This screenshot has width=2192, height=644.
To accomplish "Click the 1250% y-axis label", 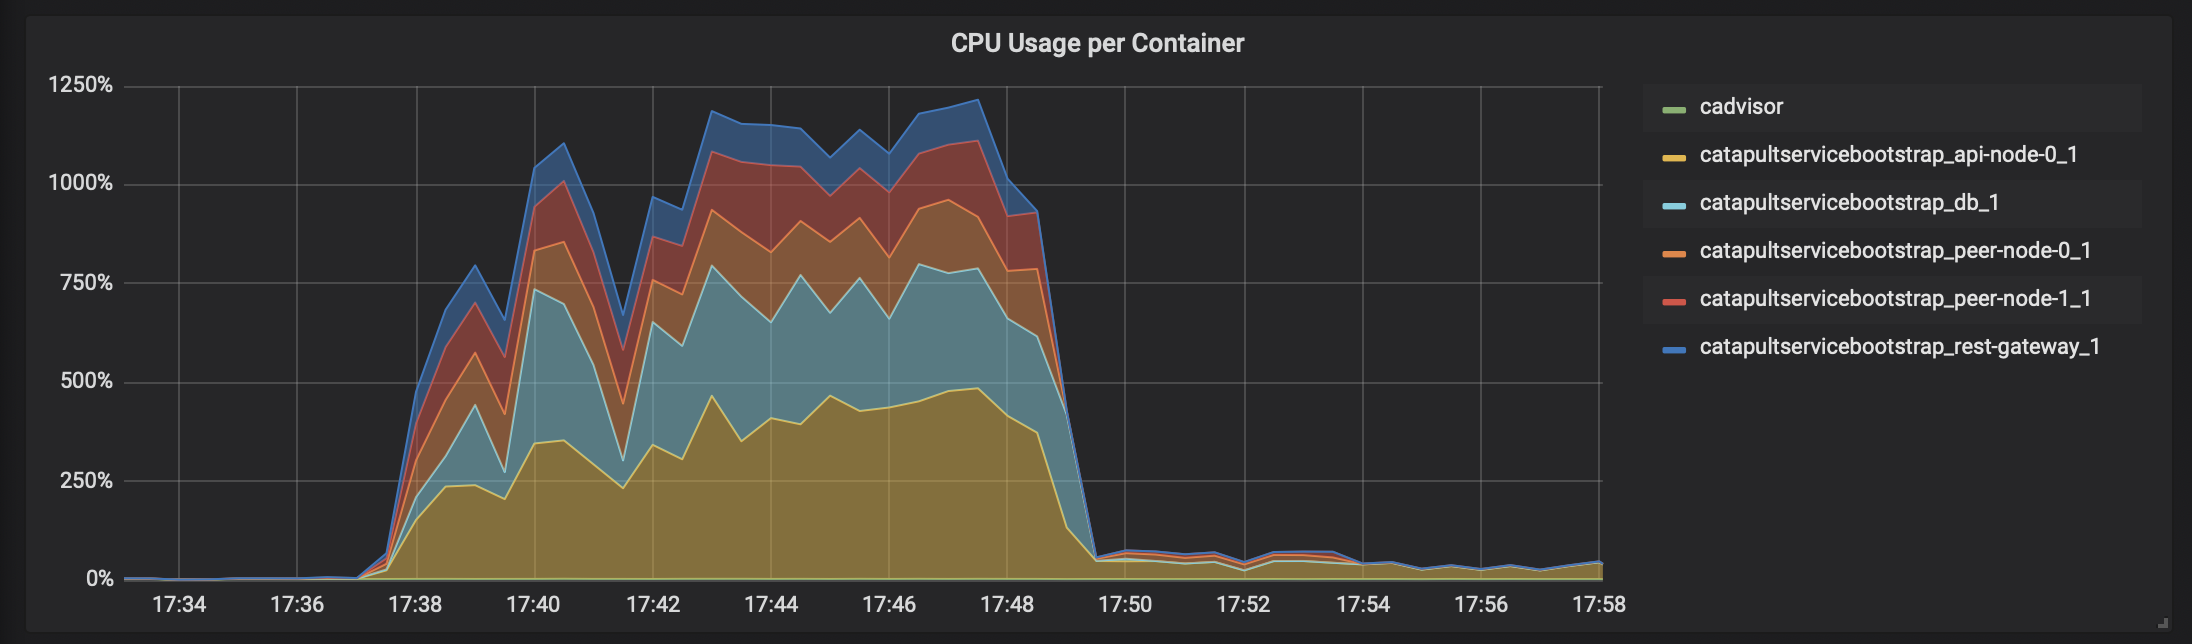I will point(80,85).
